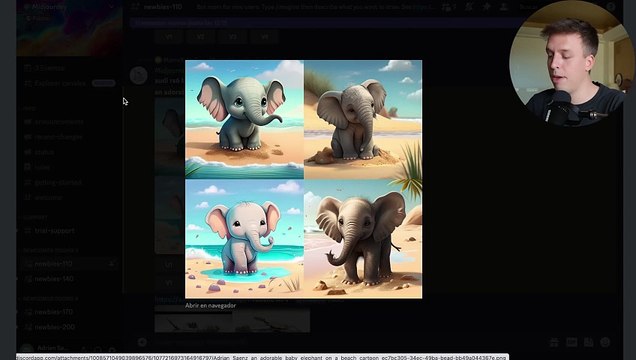
Task: Open pinned messages icon
Action: pyautogui.click(x=487, y=7)
